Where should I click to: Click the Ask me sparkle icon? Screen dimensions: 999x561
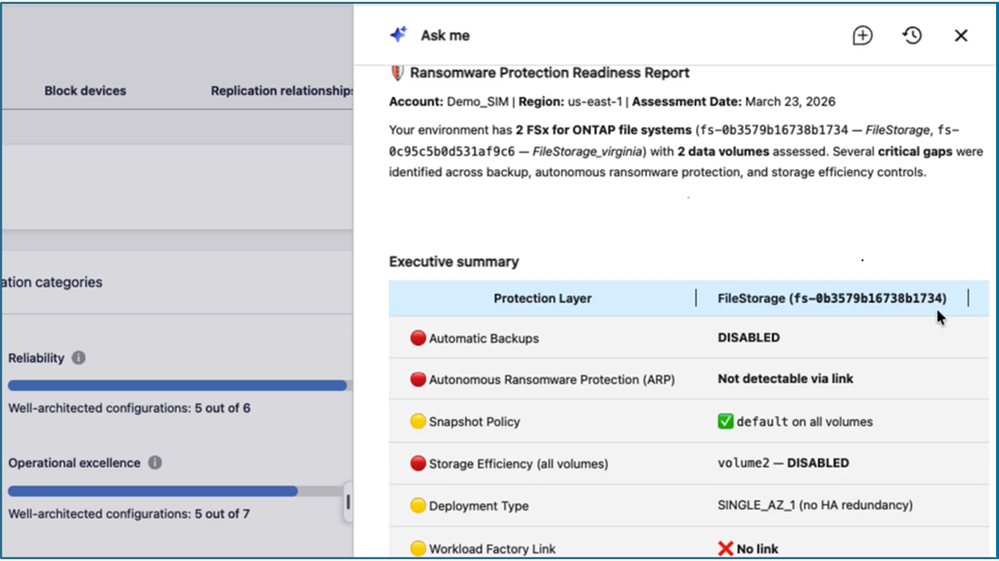tap(398, 34)
